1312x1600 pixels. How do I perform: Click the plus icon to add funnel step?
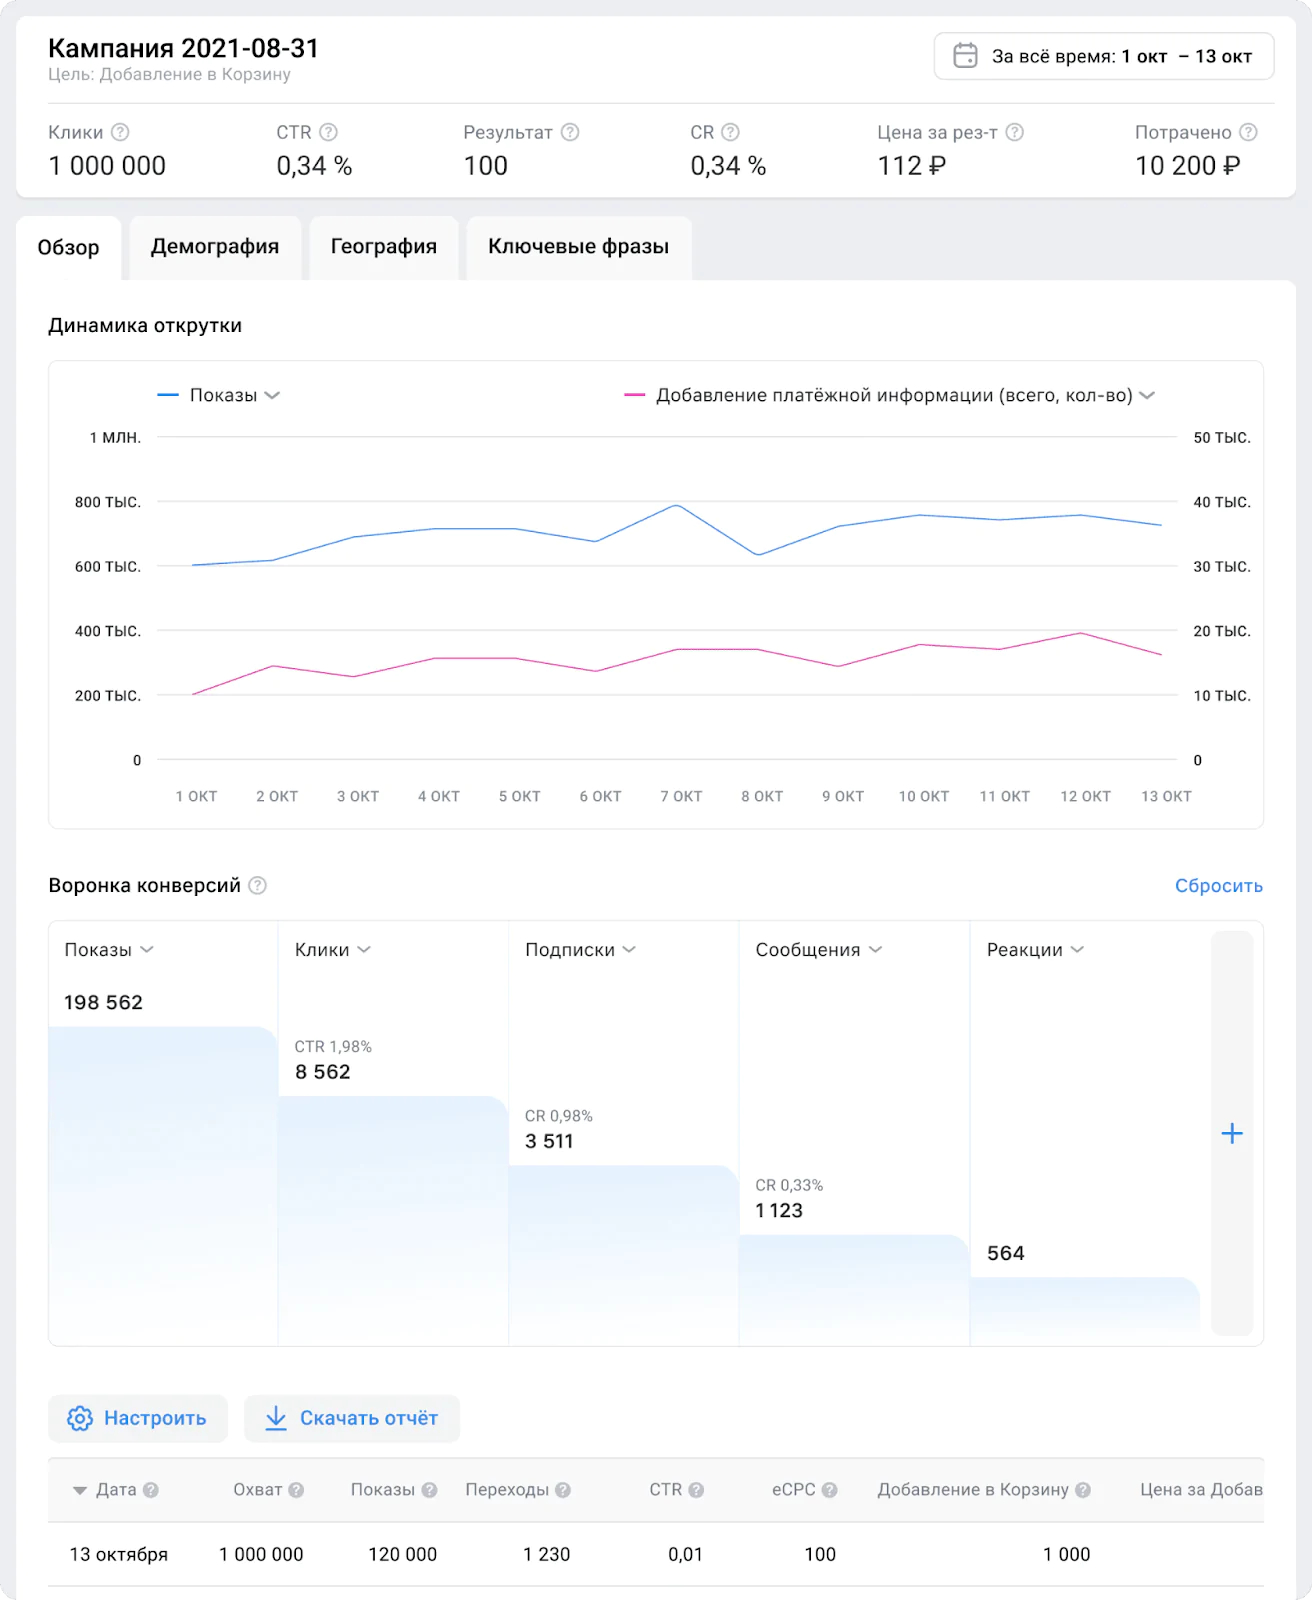1232,1133
